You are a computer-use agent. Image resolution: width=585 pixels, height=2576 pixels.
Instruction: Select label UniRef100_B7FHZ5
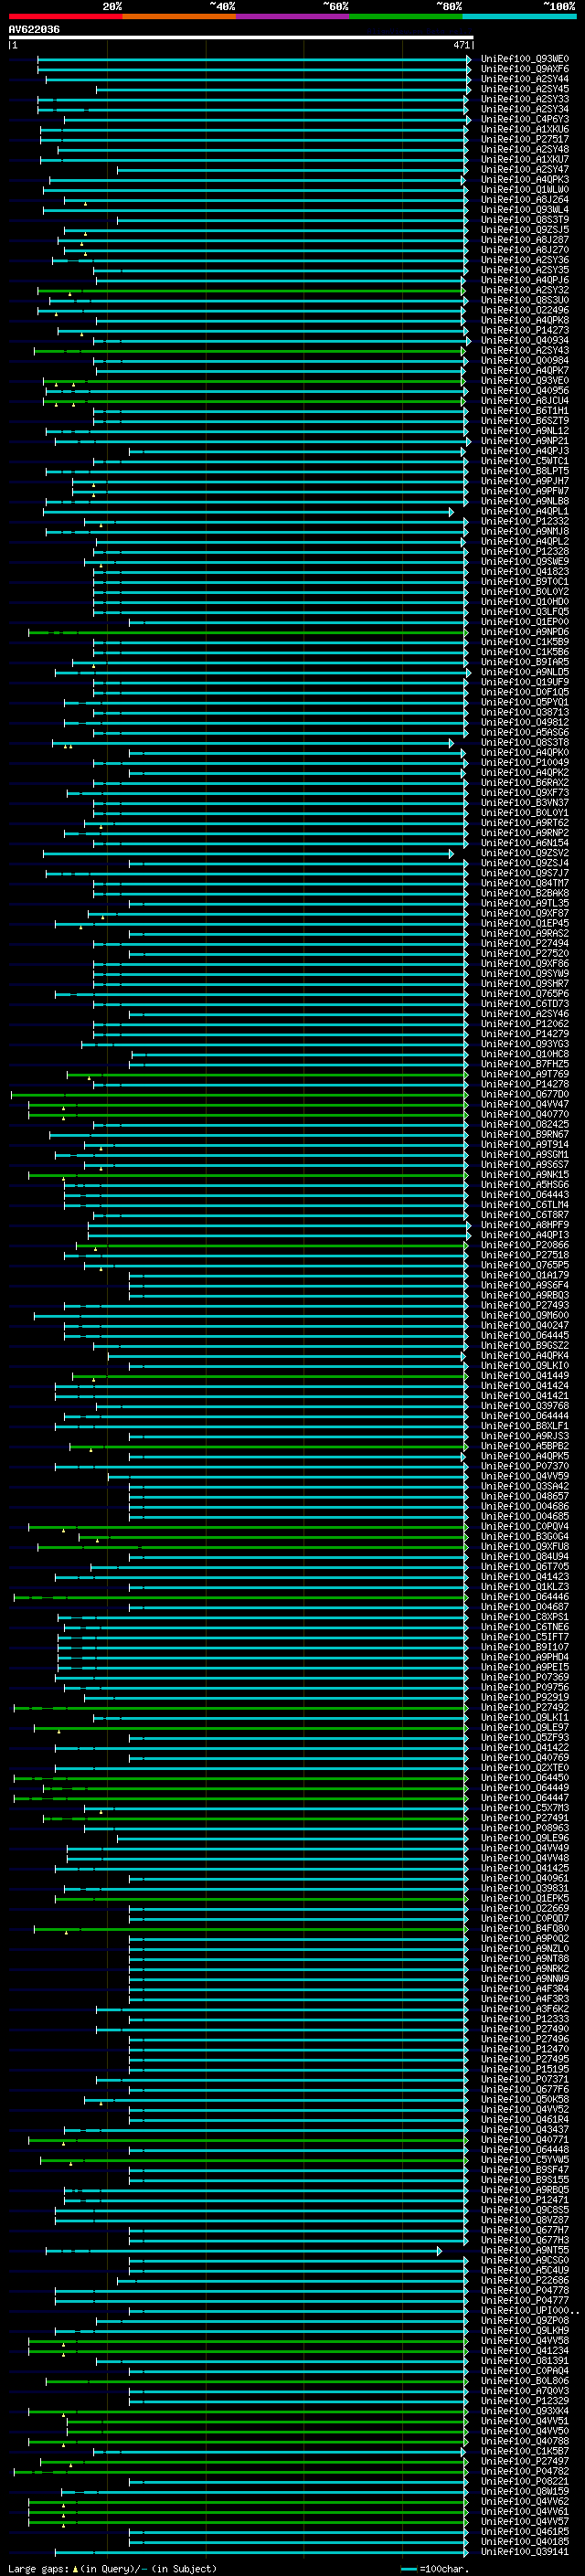click(x=525, y=1064)
